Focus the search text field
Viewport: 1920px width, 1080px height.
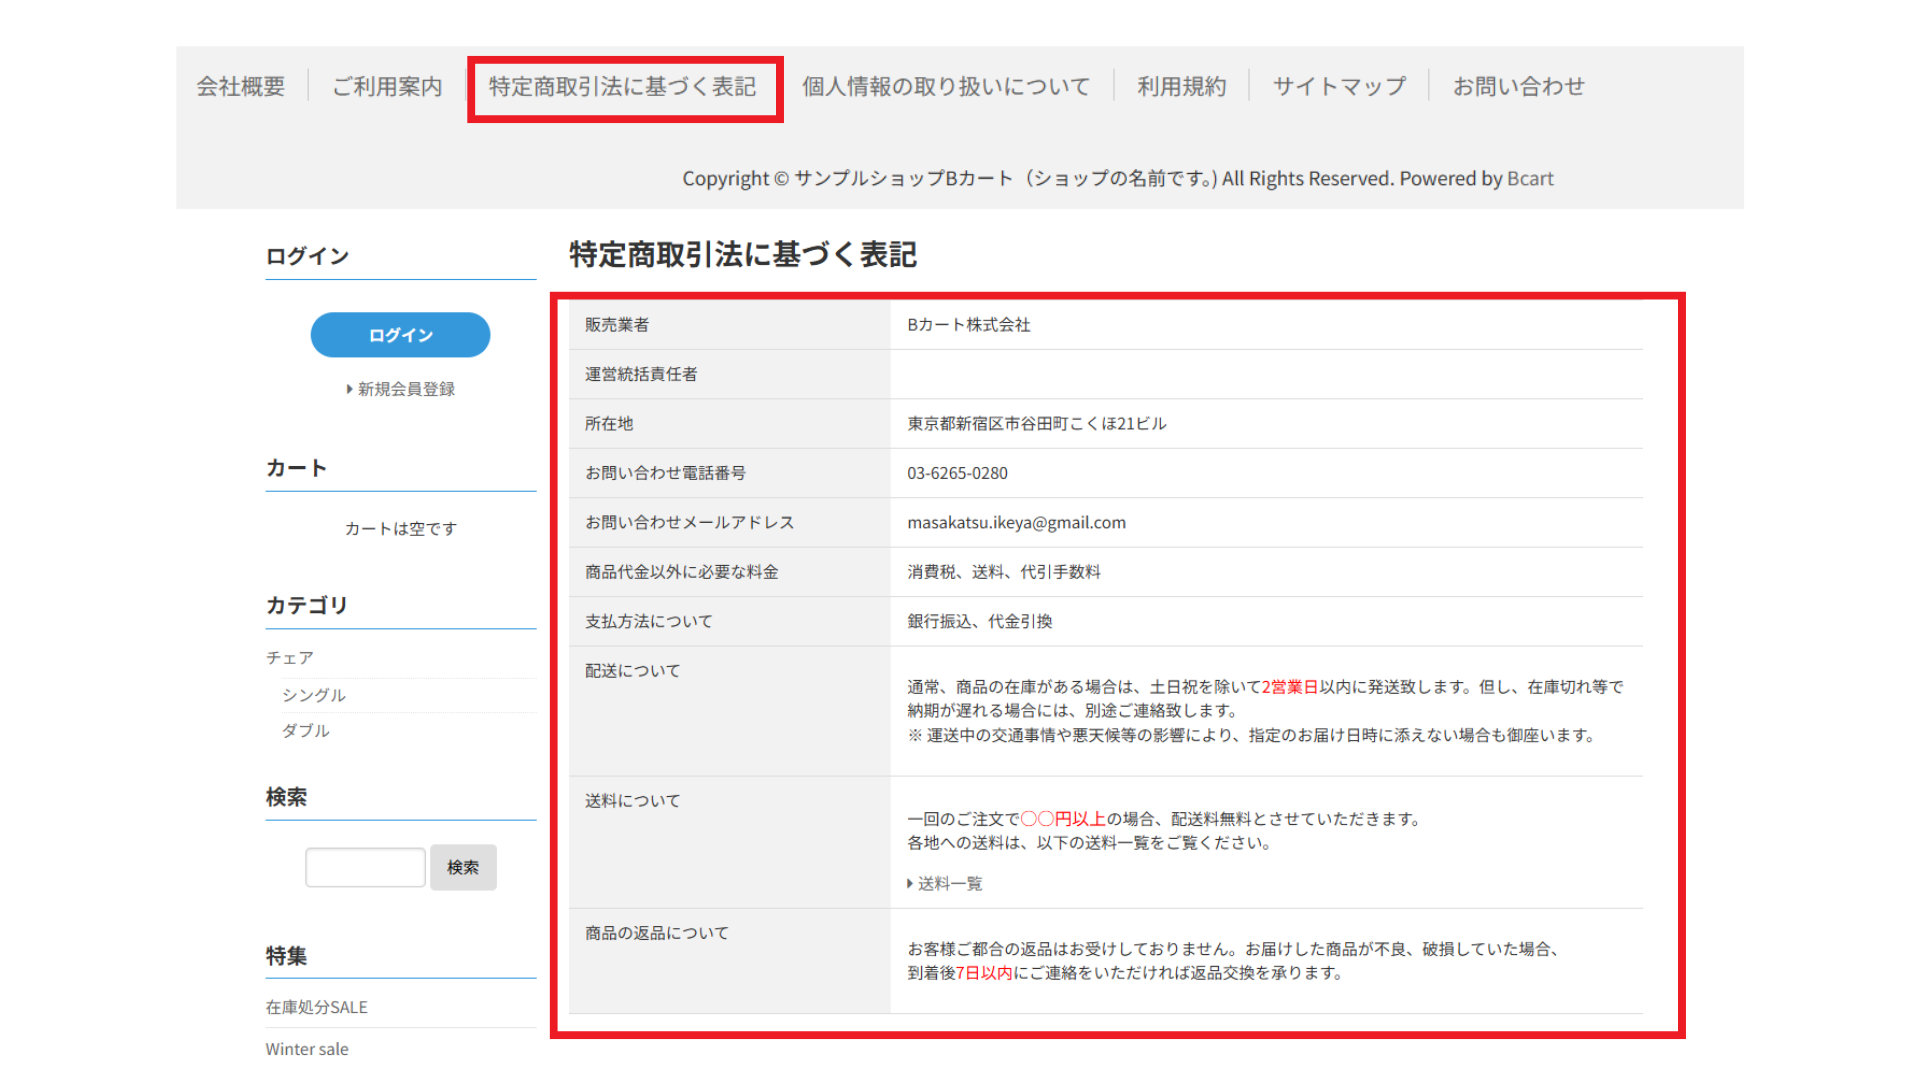[x=365, y=867]
